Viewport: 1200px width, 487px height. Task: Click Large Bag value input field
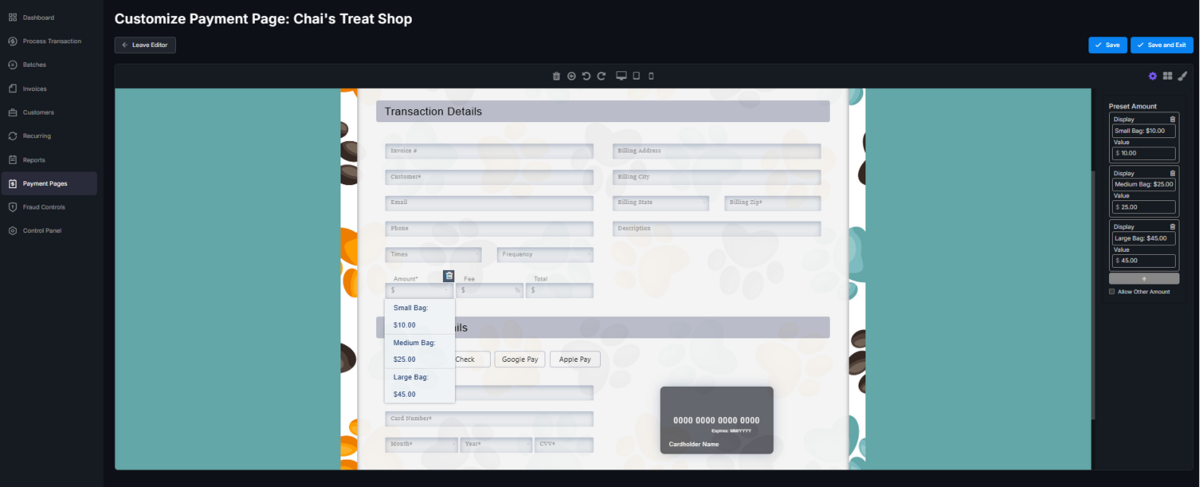(1145, 260)
